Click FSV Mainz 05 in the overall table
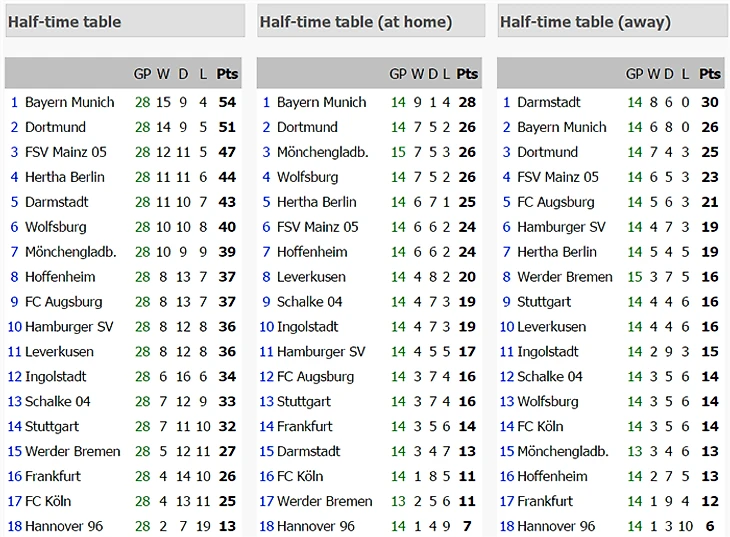 click(x=66, y=152)
